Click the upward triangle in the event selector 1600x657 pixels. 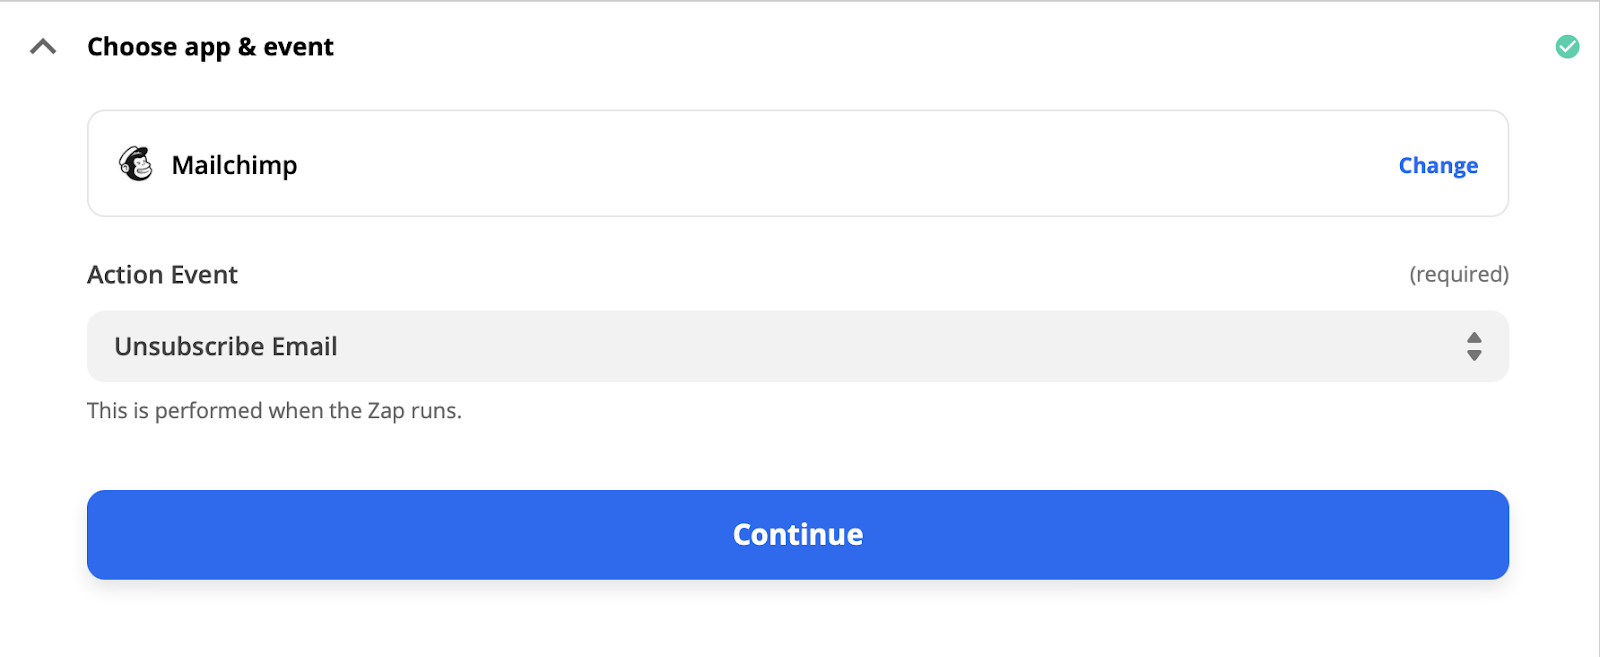coord(1473,338)
